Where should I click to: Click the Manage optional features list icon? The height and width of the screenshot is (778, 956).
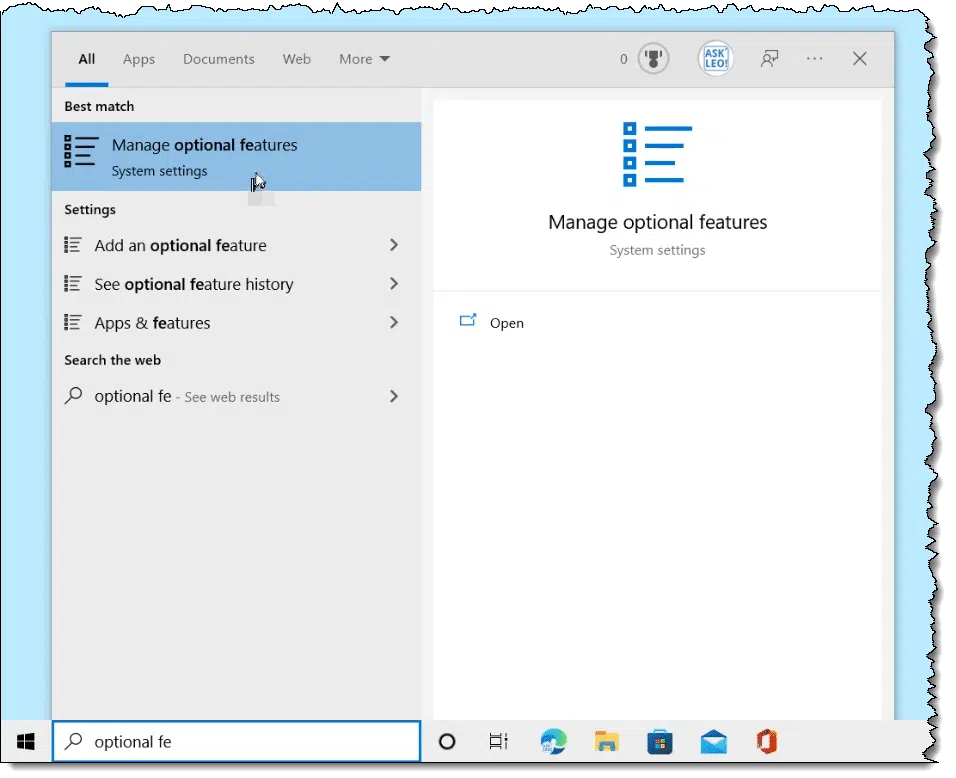[81, 151]
